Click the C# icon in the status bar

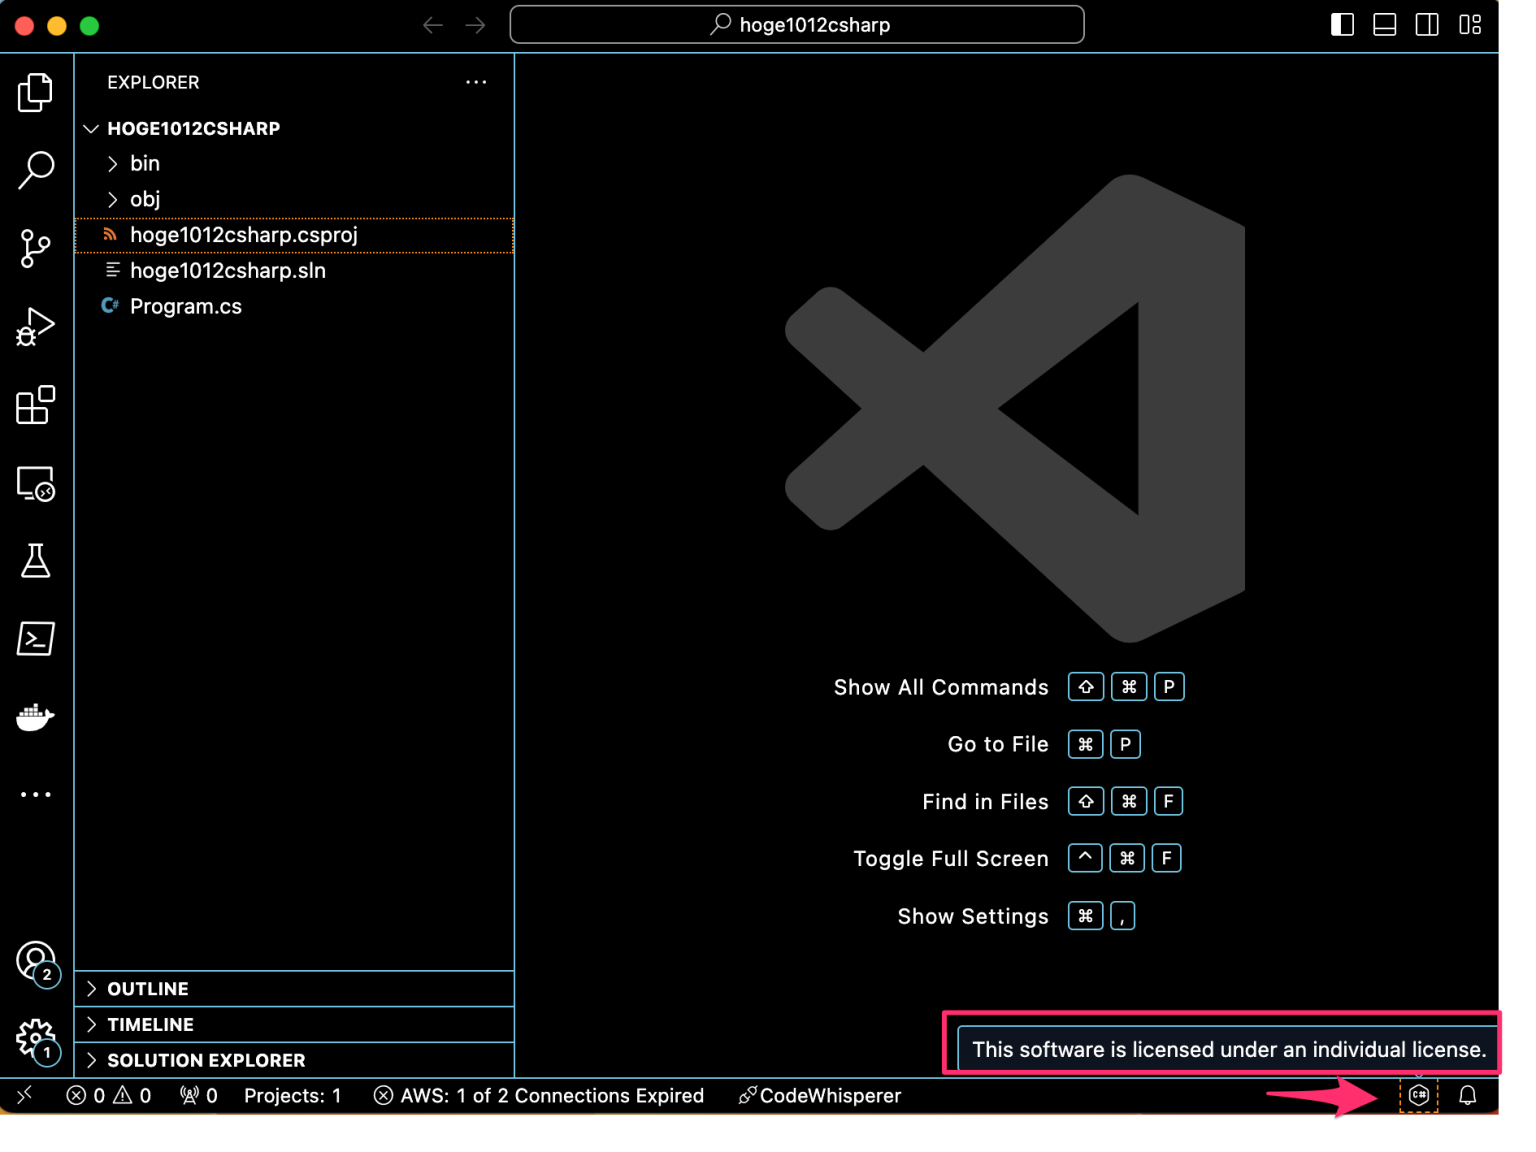[1418, 1095]
